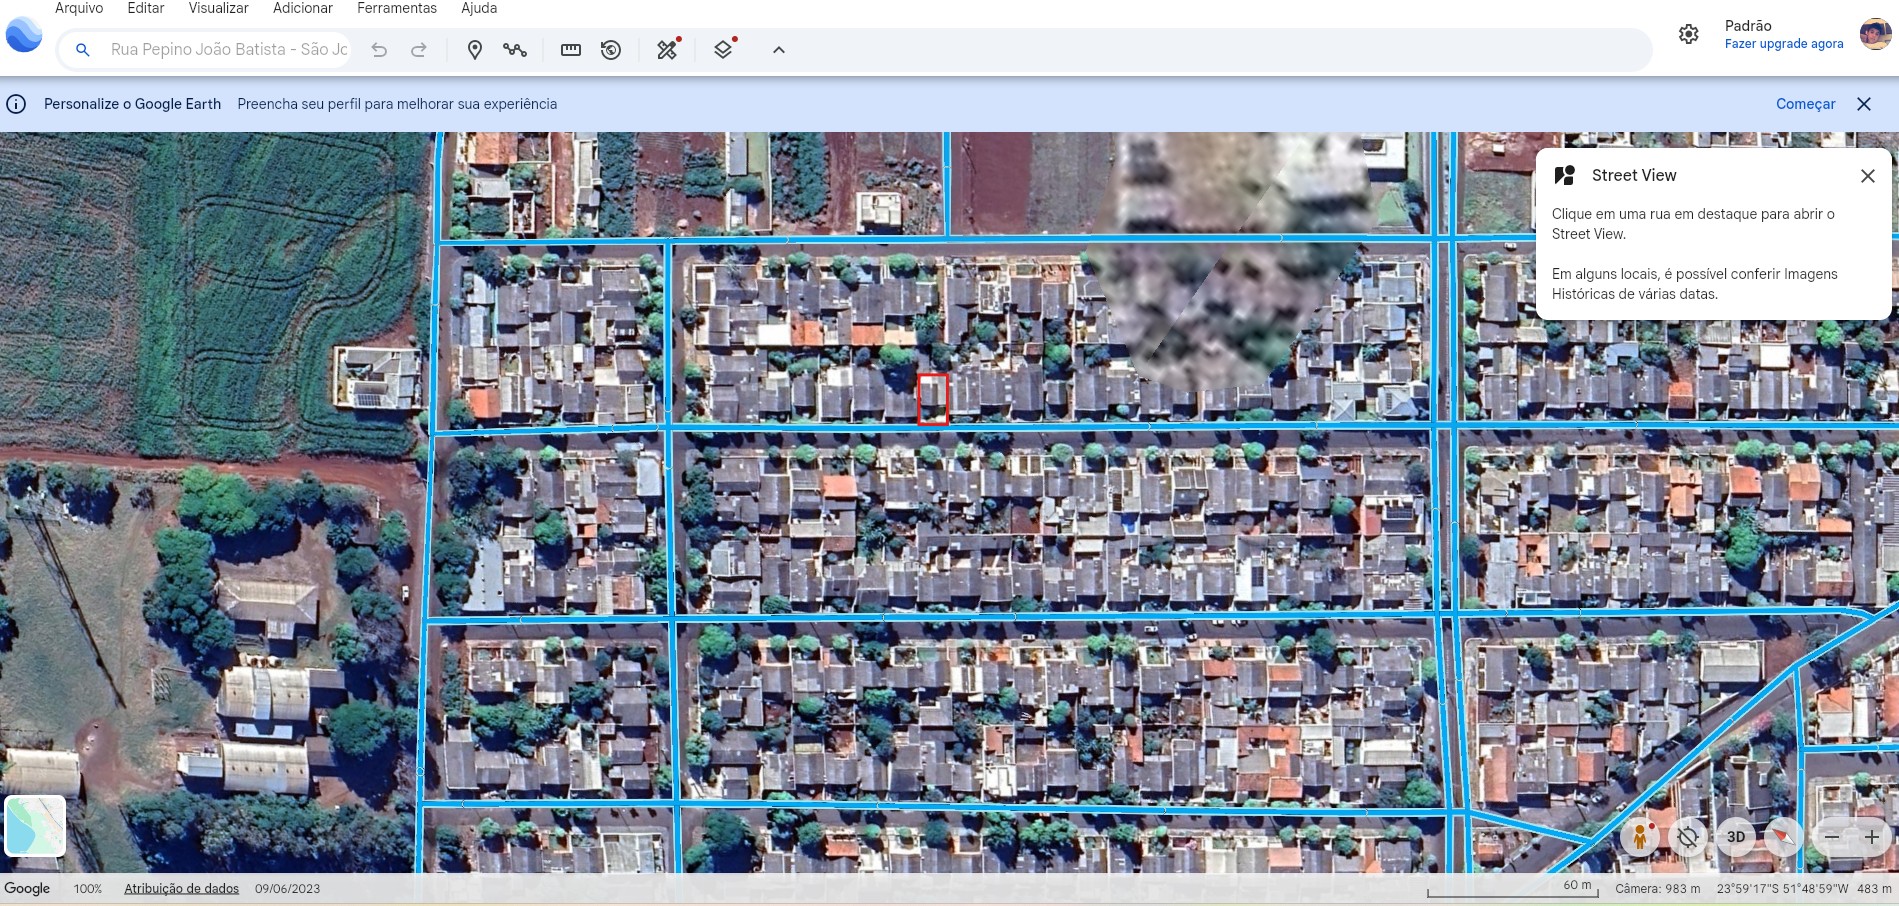
Task: Click the Undo arrow
Action: [x=379, y=50]
